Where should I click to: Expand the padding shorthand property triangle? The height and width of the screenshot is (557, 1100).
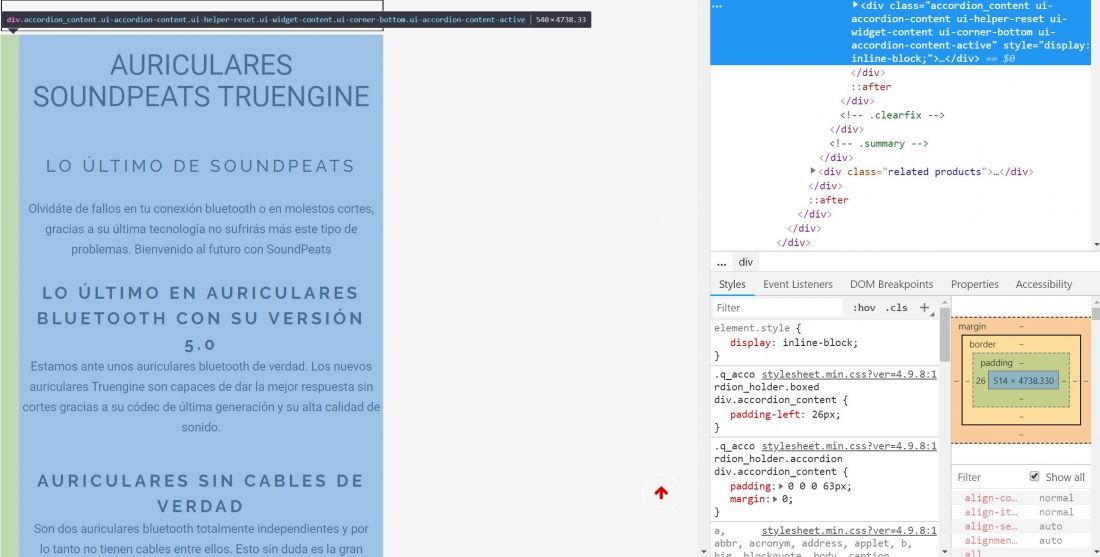coord(782,486)
